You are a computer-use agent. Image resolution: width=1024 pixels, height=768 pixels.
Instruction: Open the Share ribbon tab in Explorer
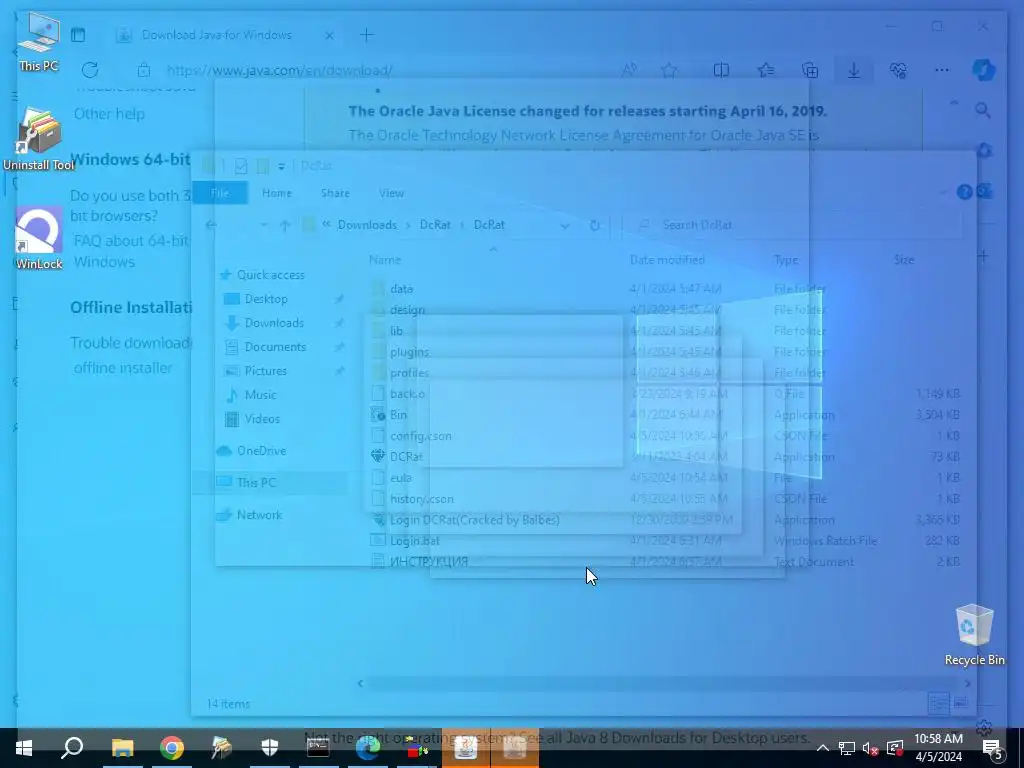335,193
